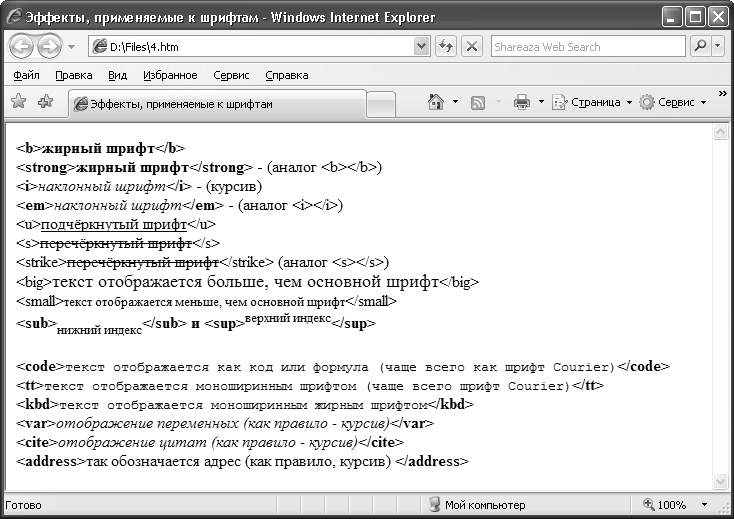Open Favorites Center star icon
This screenshot has width=734, height=519.
point(18,101)
